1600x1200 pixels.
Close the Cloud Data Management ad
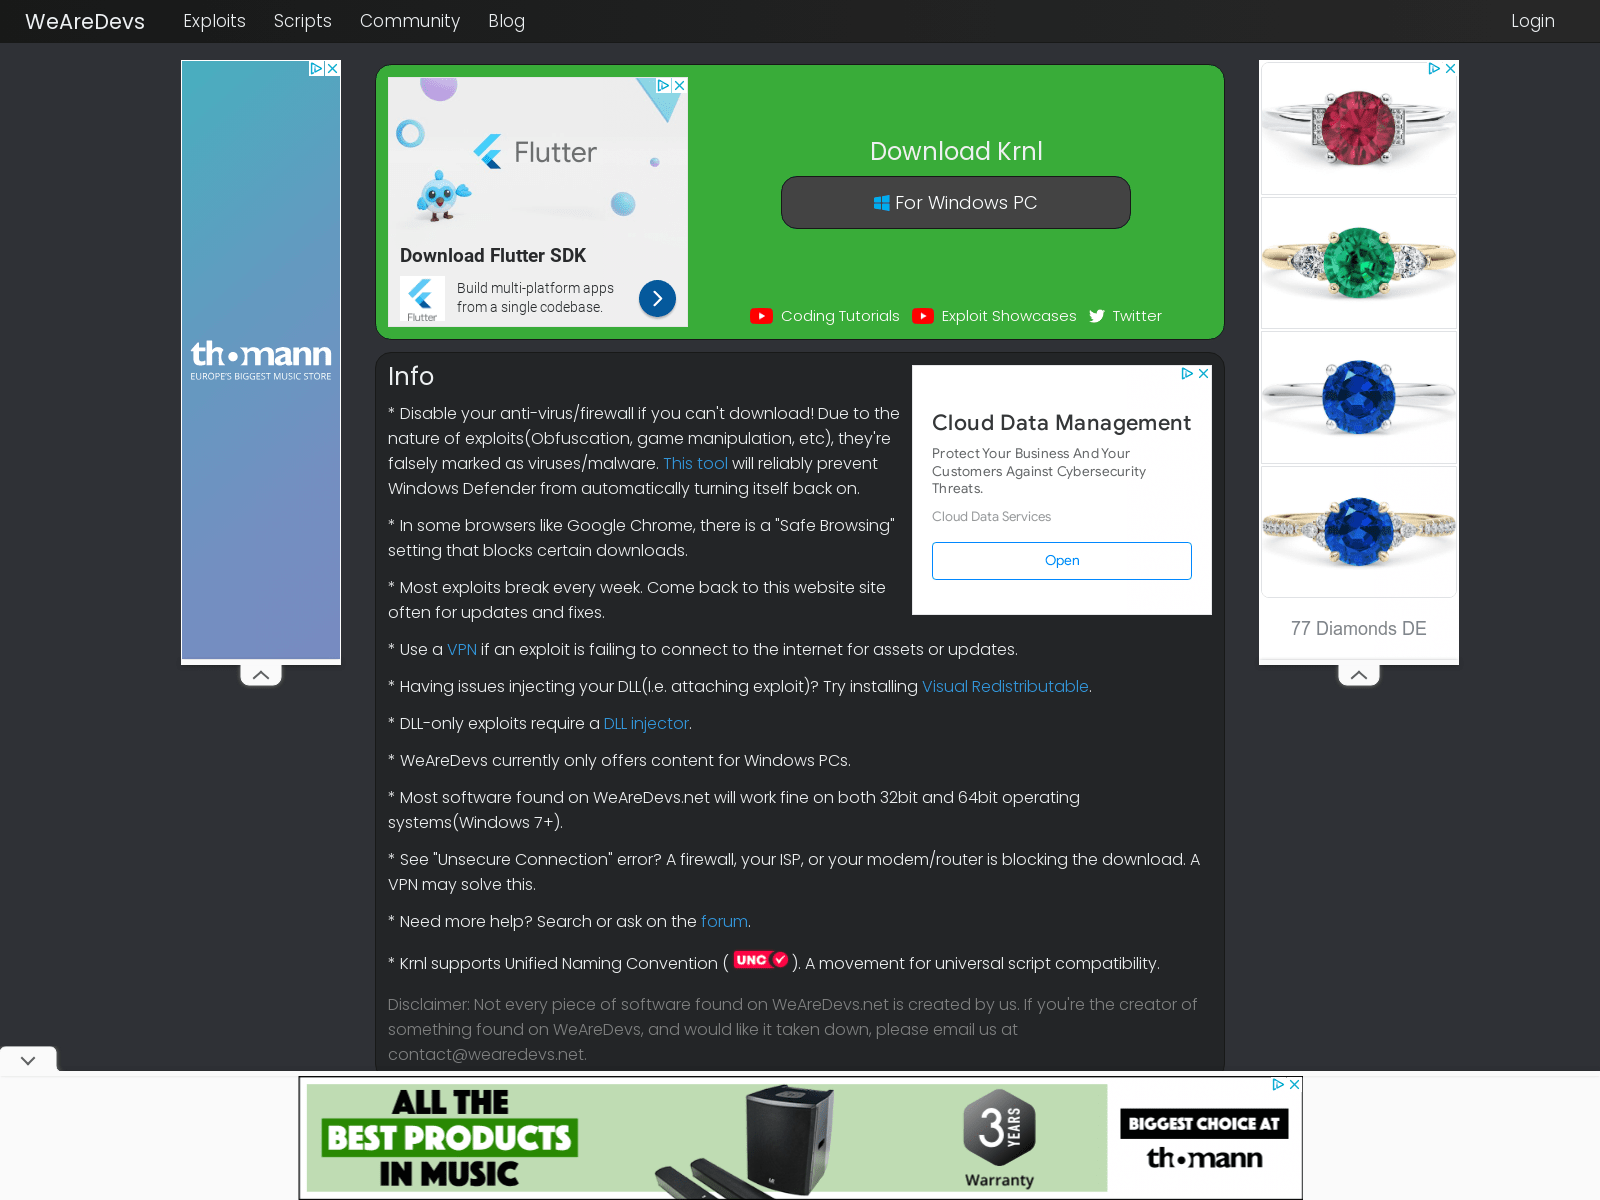[1204, 373]
